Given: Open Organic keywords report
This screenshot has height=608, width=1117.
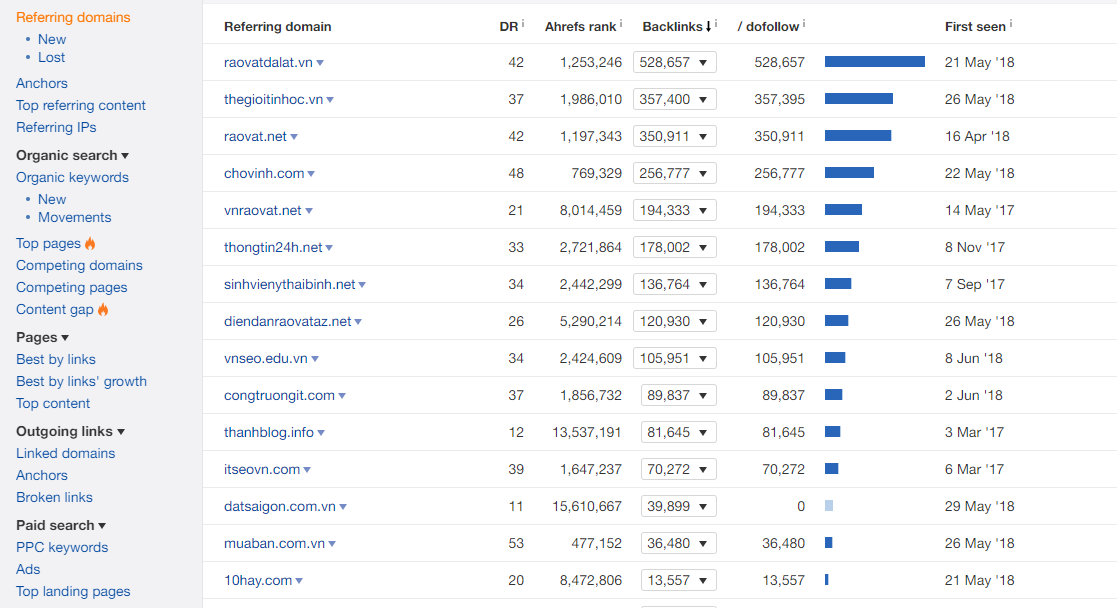Looking at the screenshot, I should [x=72, y=177].
